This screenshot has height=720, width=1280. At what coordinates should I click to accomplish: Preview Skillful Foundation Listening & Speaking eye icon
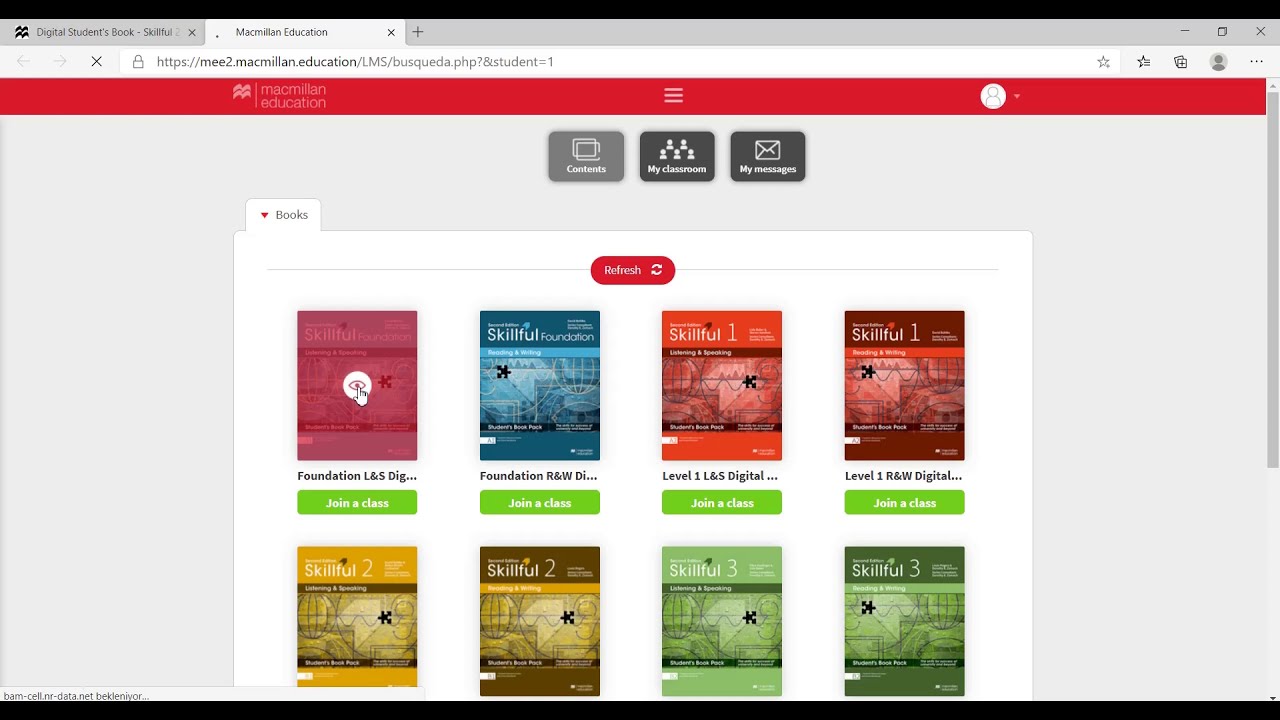pyautogui.click(x=357, y=386)
